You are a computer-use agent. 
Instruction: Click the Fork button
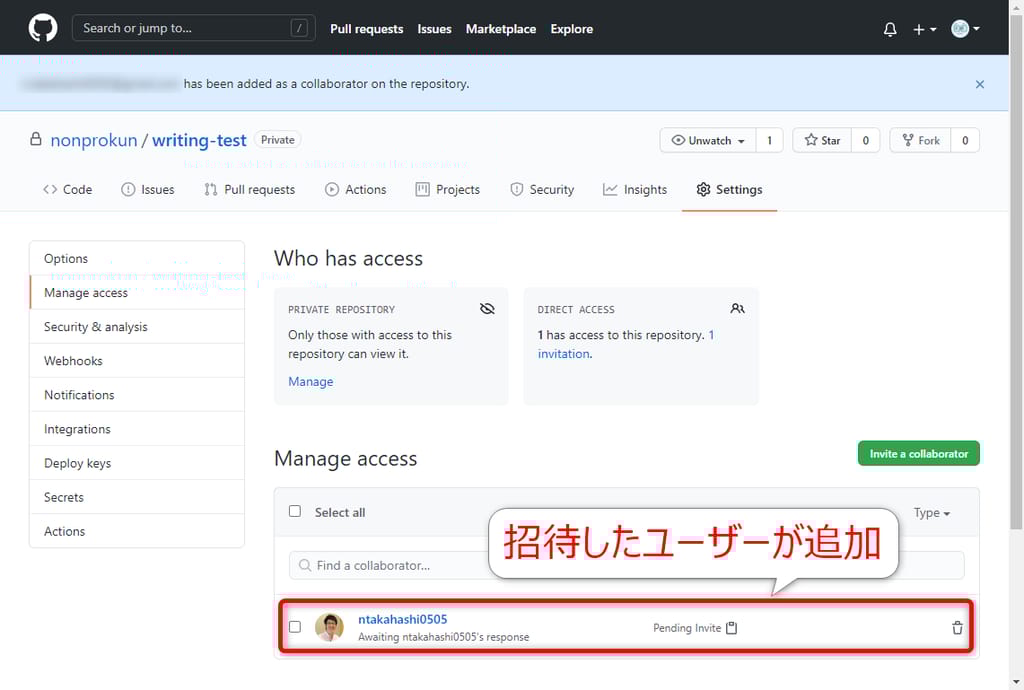(x=920, y=140)
